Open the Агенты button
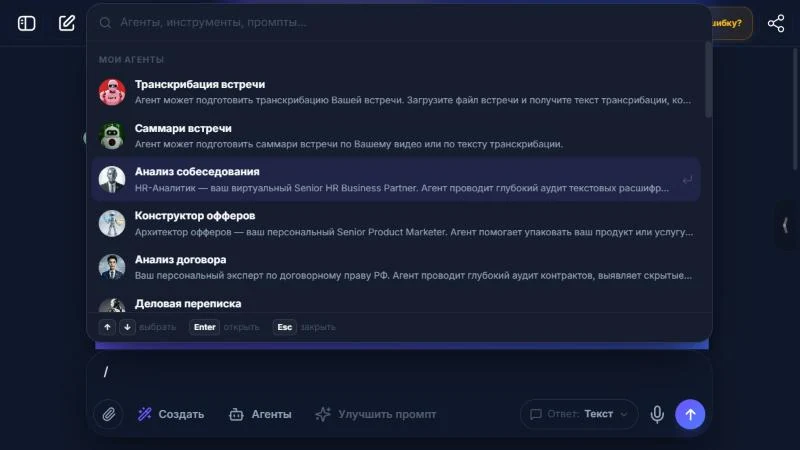800x450 pixels. click(261, 414)
